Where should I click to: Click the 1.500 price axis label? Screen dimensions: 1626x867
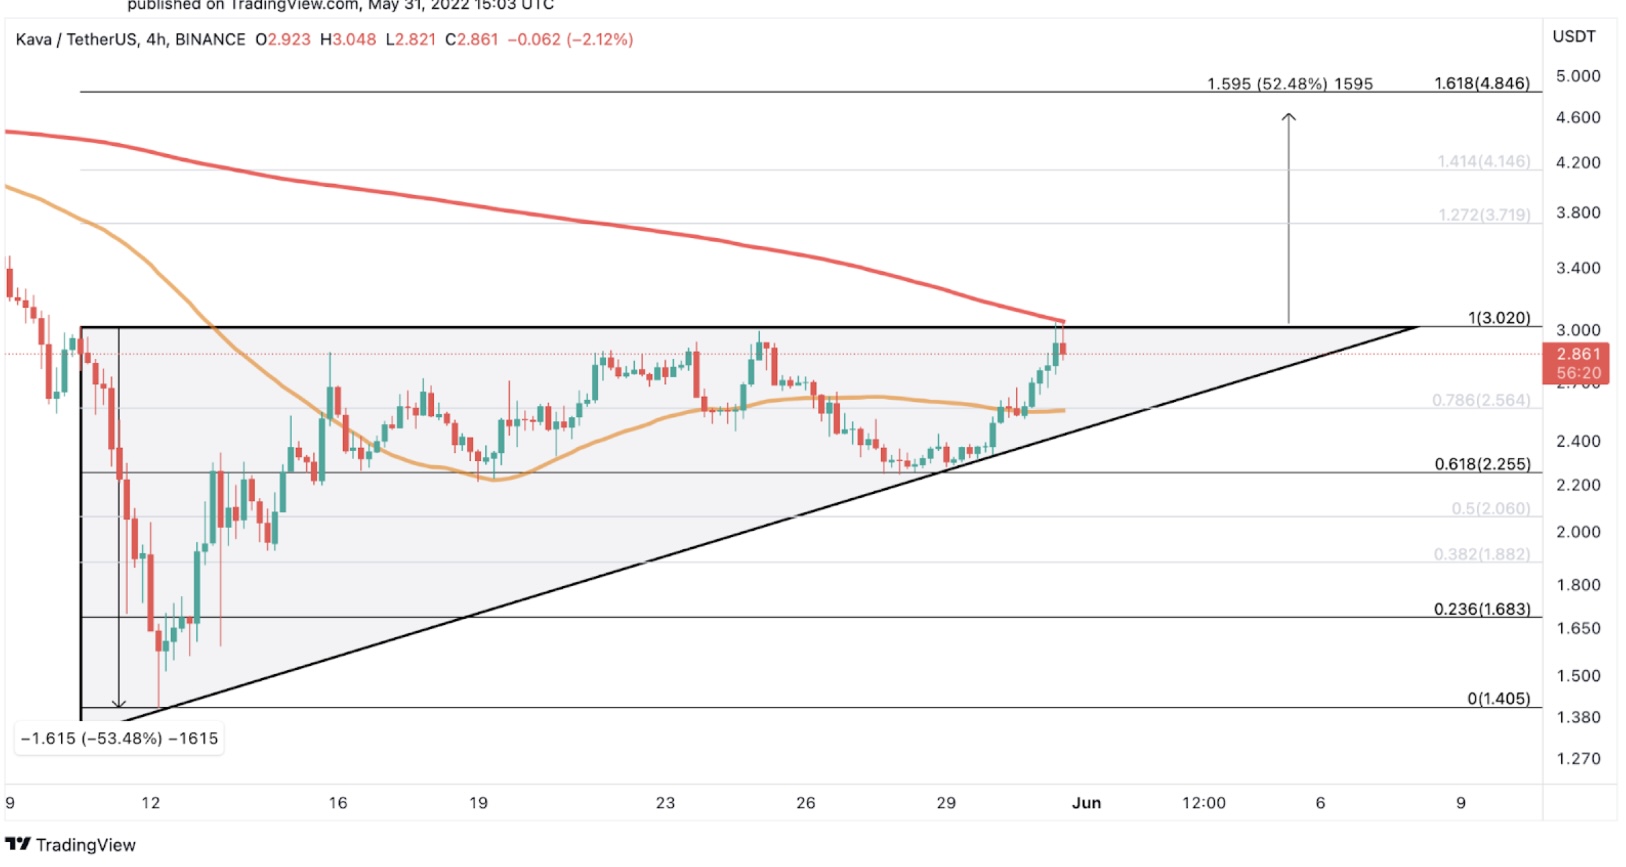(x=1579, y=676)
